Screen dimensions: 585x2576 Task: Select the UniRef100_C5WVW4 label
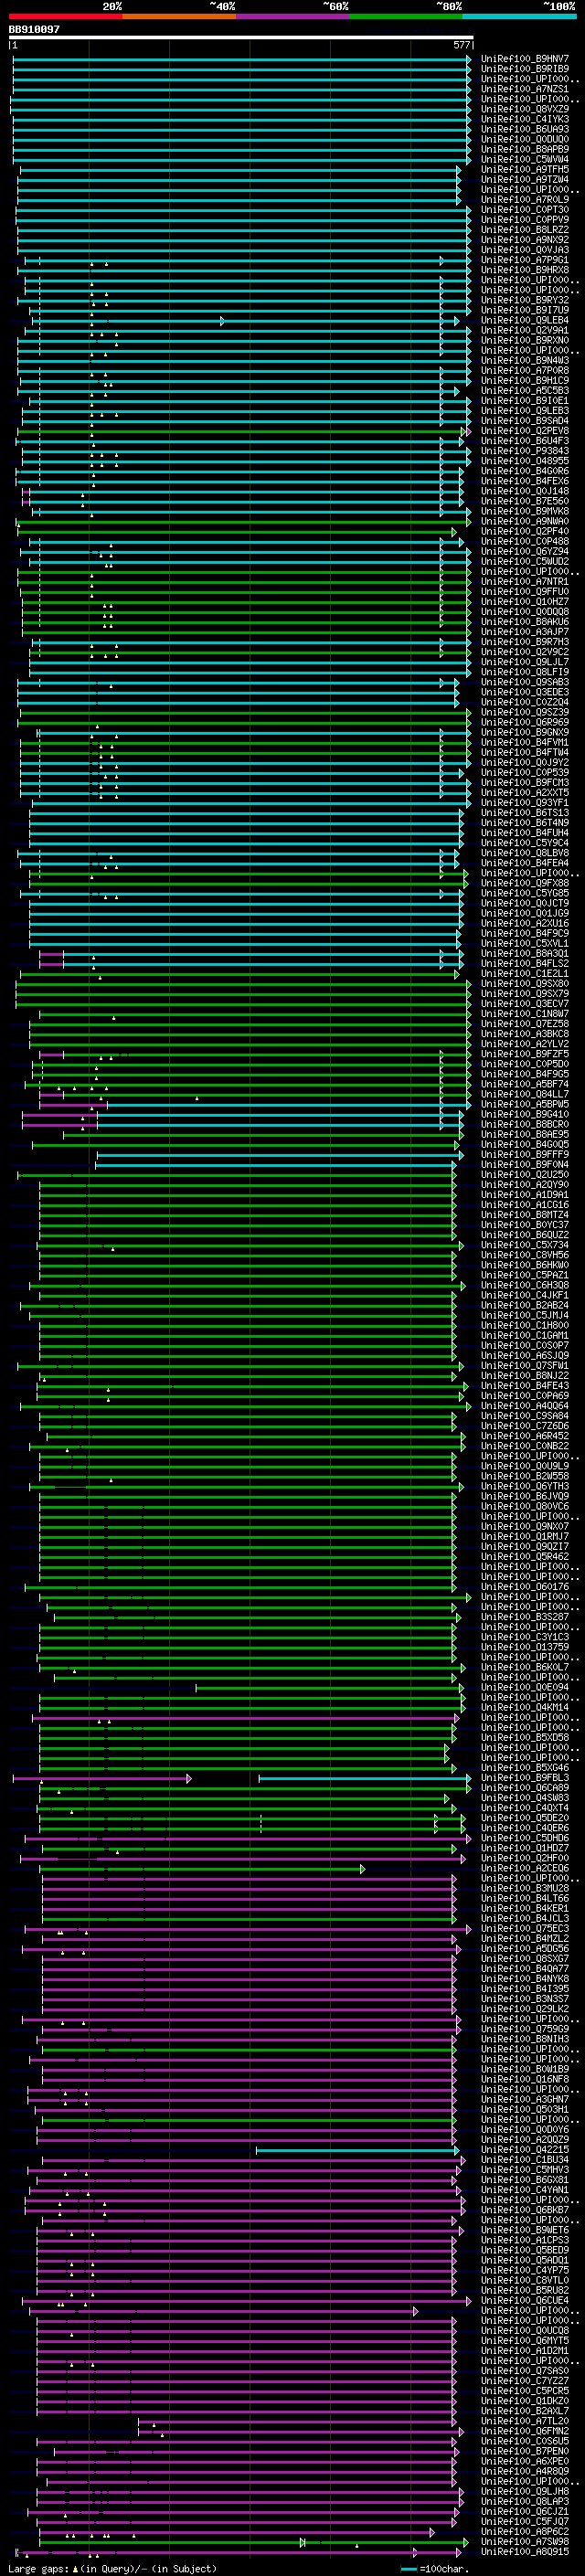[x=525, y=159]
